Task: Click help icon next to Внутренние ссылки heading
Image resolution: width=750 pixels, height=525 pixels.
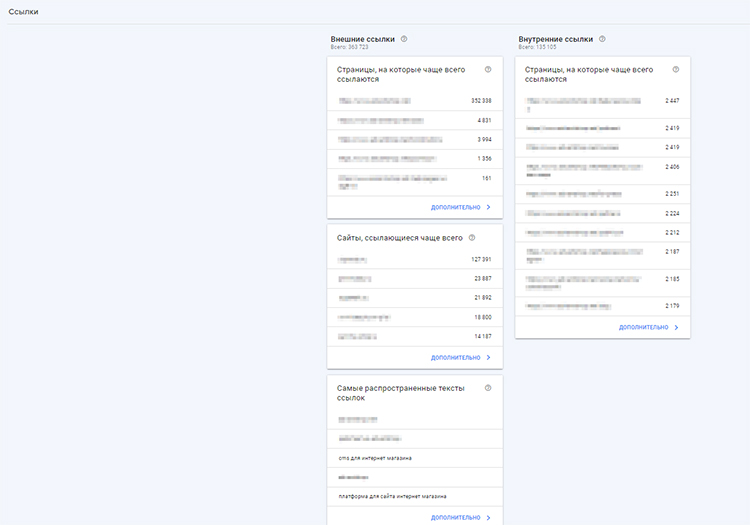Action: pyautogui.click(x=602, y=39)
